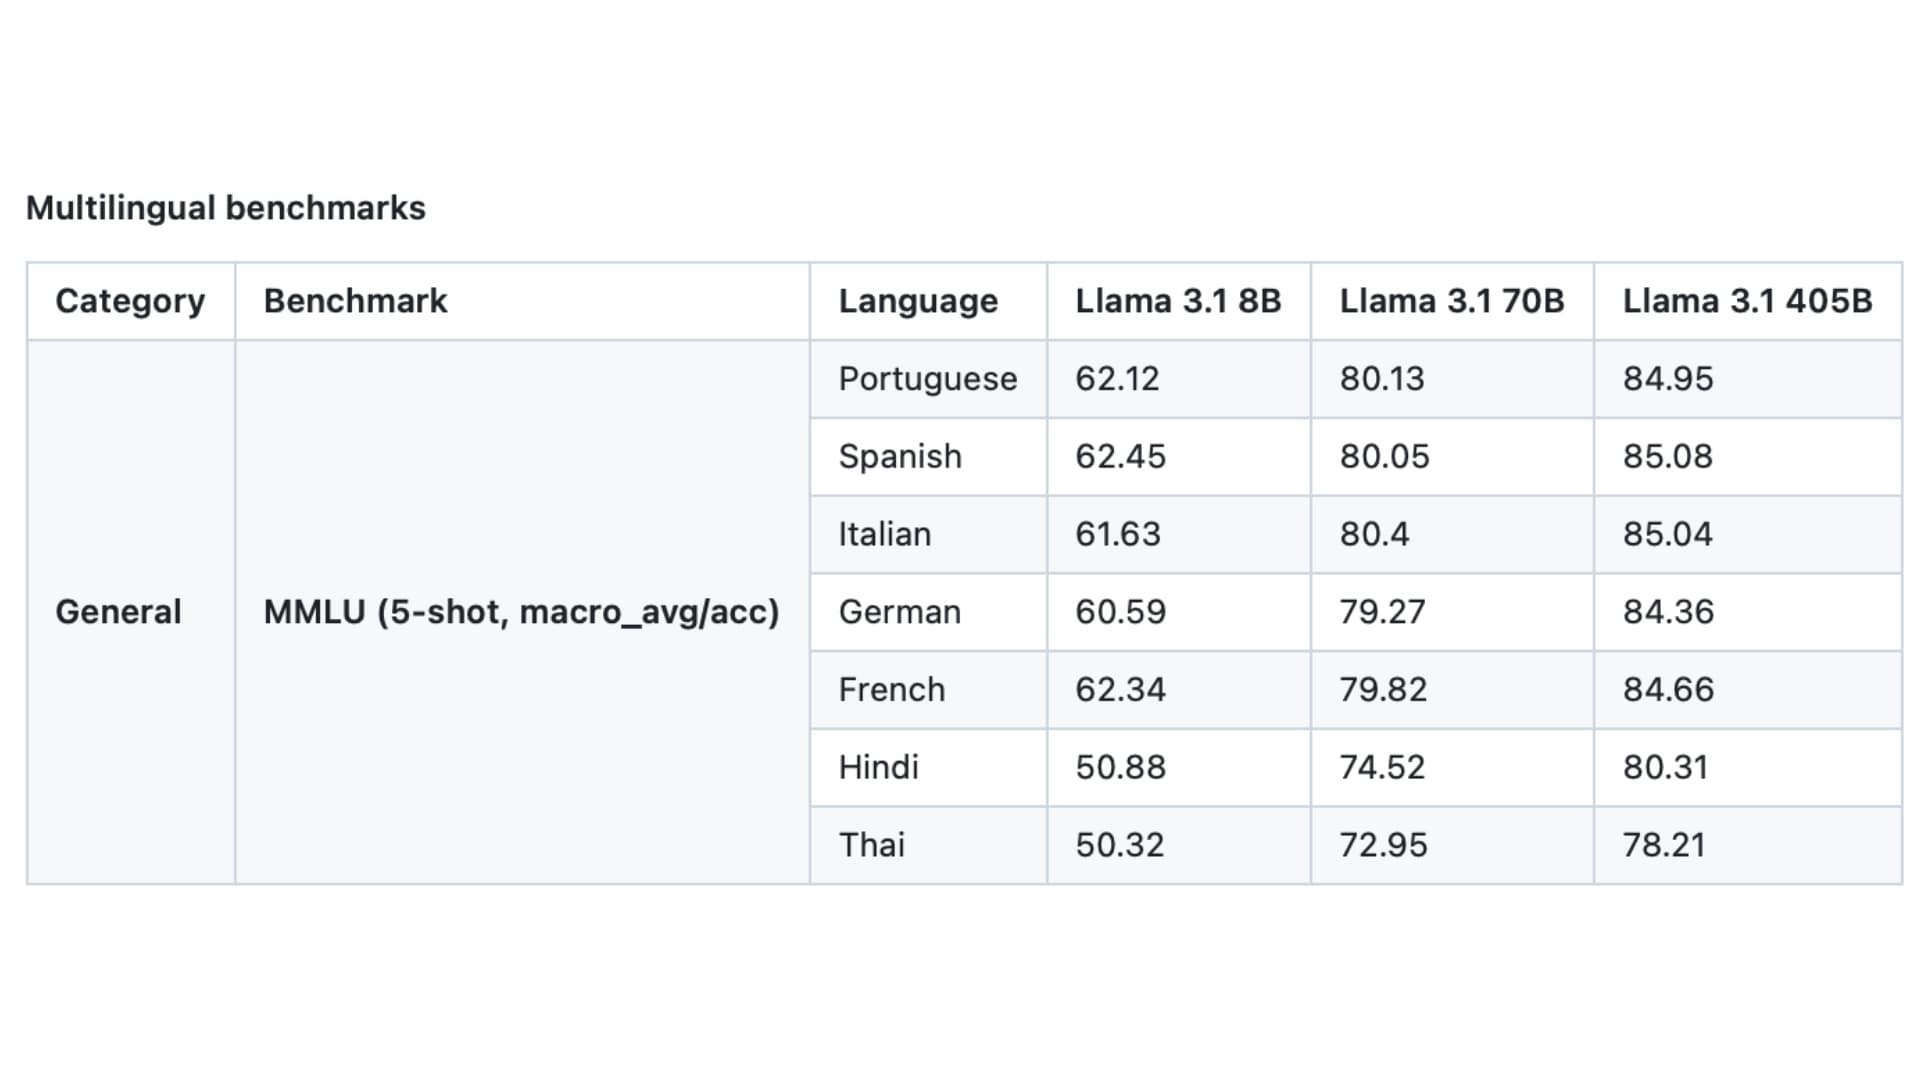Image resolution: width=1920 pixels, height=1080 pixels.
Task: Select the 84.95 Portuguese 405B score
Action: coord(1666,378)
